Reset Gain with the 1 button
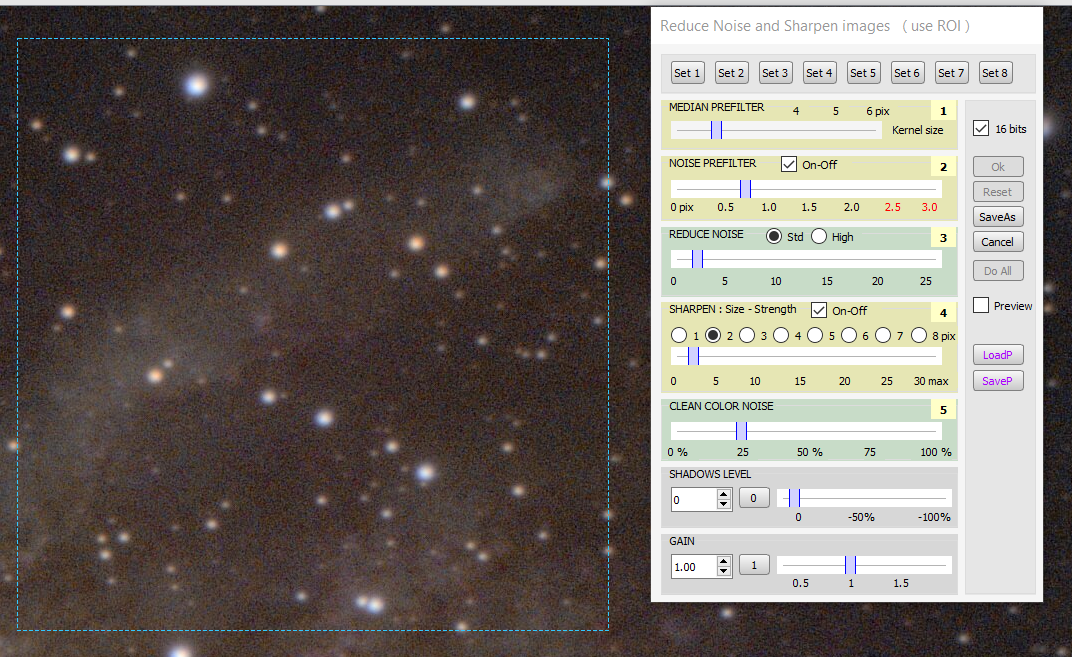1072x657 pixels. coord(754,565)
